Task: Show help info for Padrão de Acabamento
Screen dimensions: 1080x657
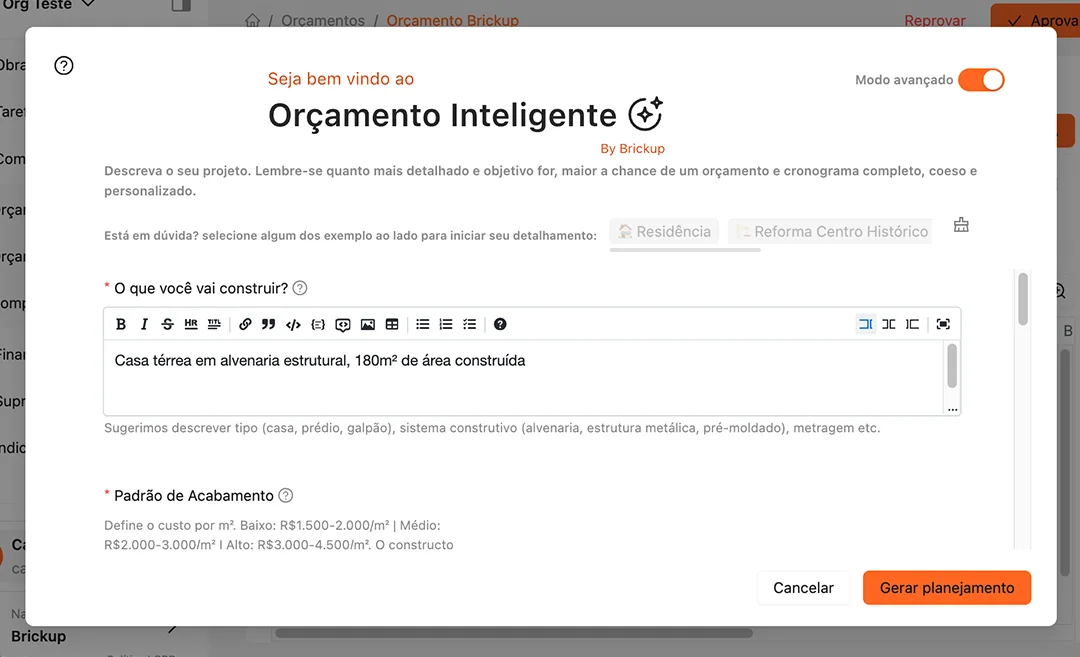Action: 286,496
